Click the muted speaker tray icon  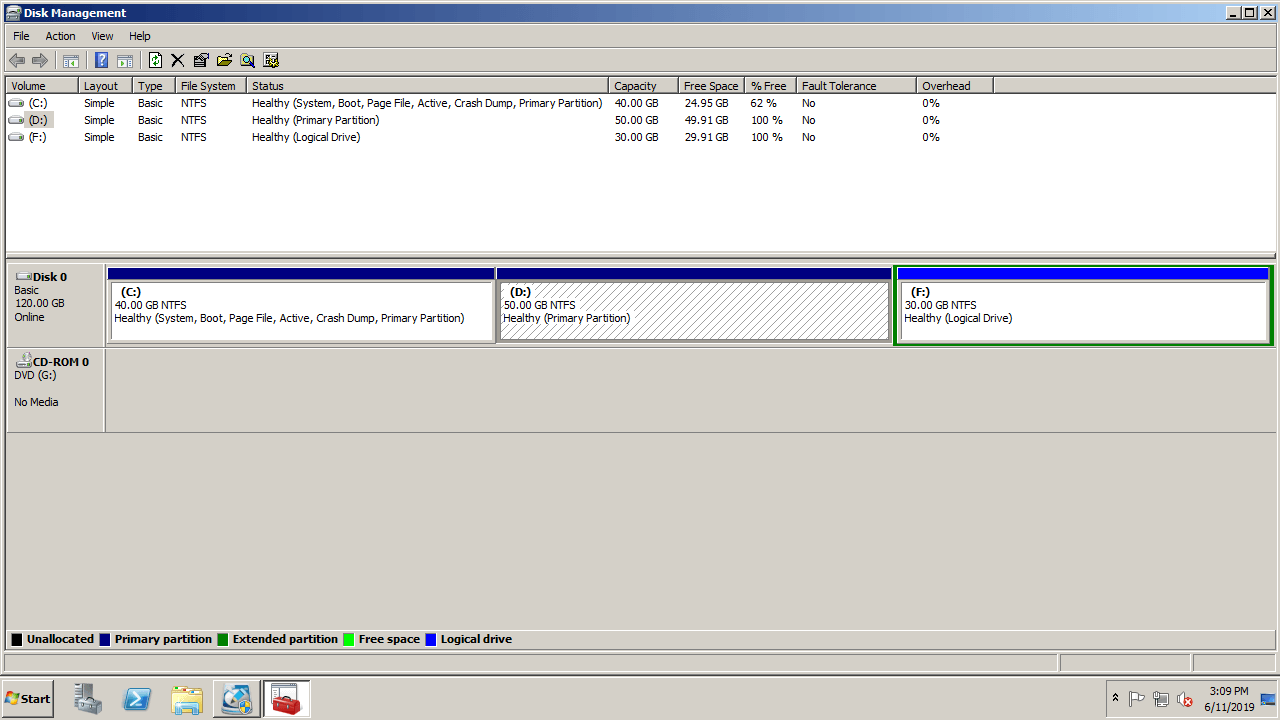[x=1185, y=699]
